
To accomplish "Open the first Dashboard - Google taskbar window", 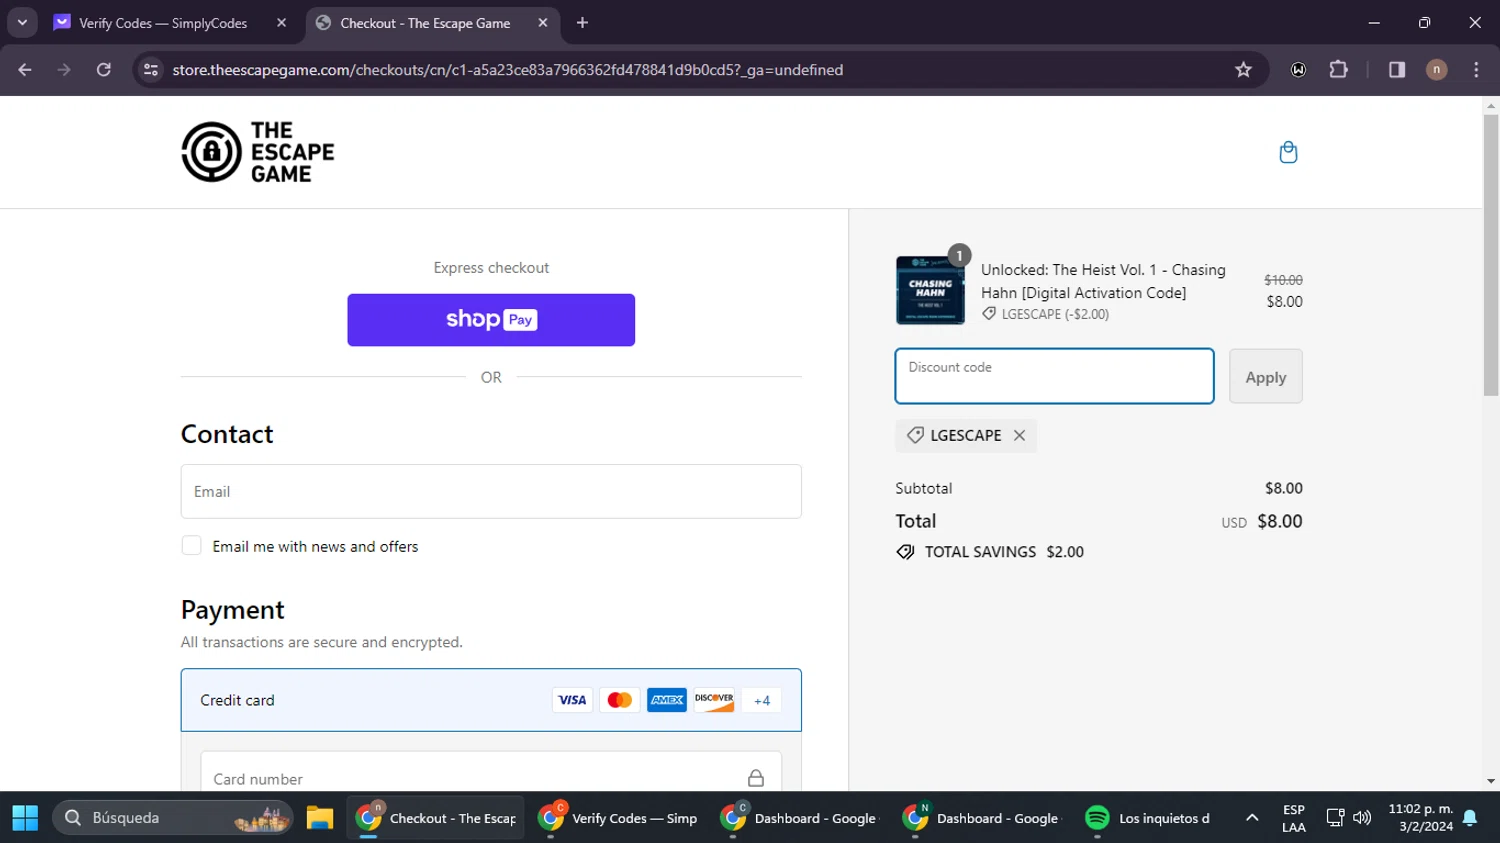I will coord(800,818).
